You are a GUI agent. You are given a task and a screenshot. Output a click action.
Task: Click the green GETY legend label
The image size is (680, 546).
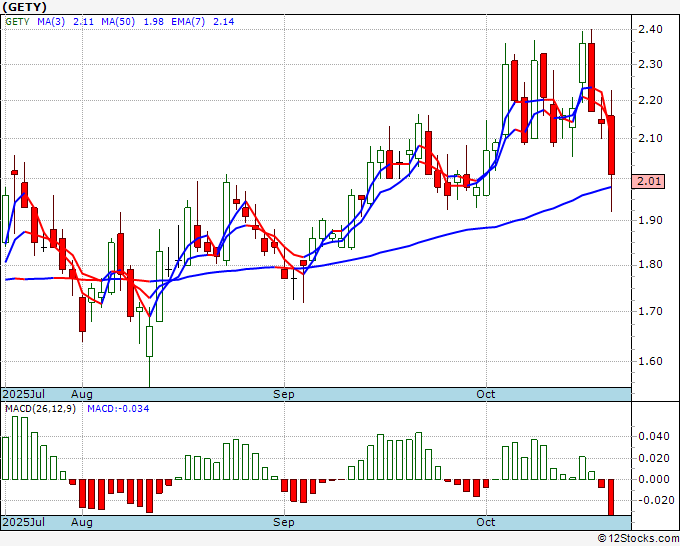point(17,22)
